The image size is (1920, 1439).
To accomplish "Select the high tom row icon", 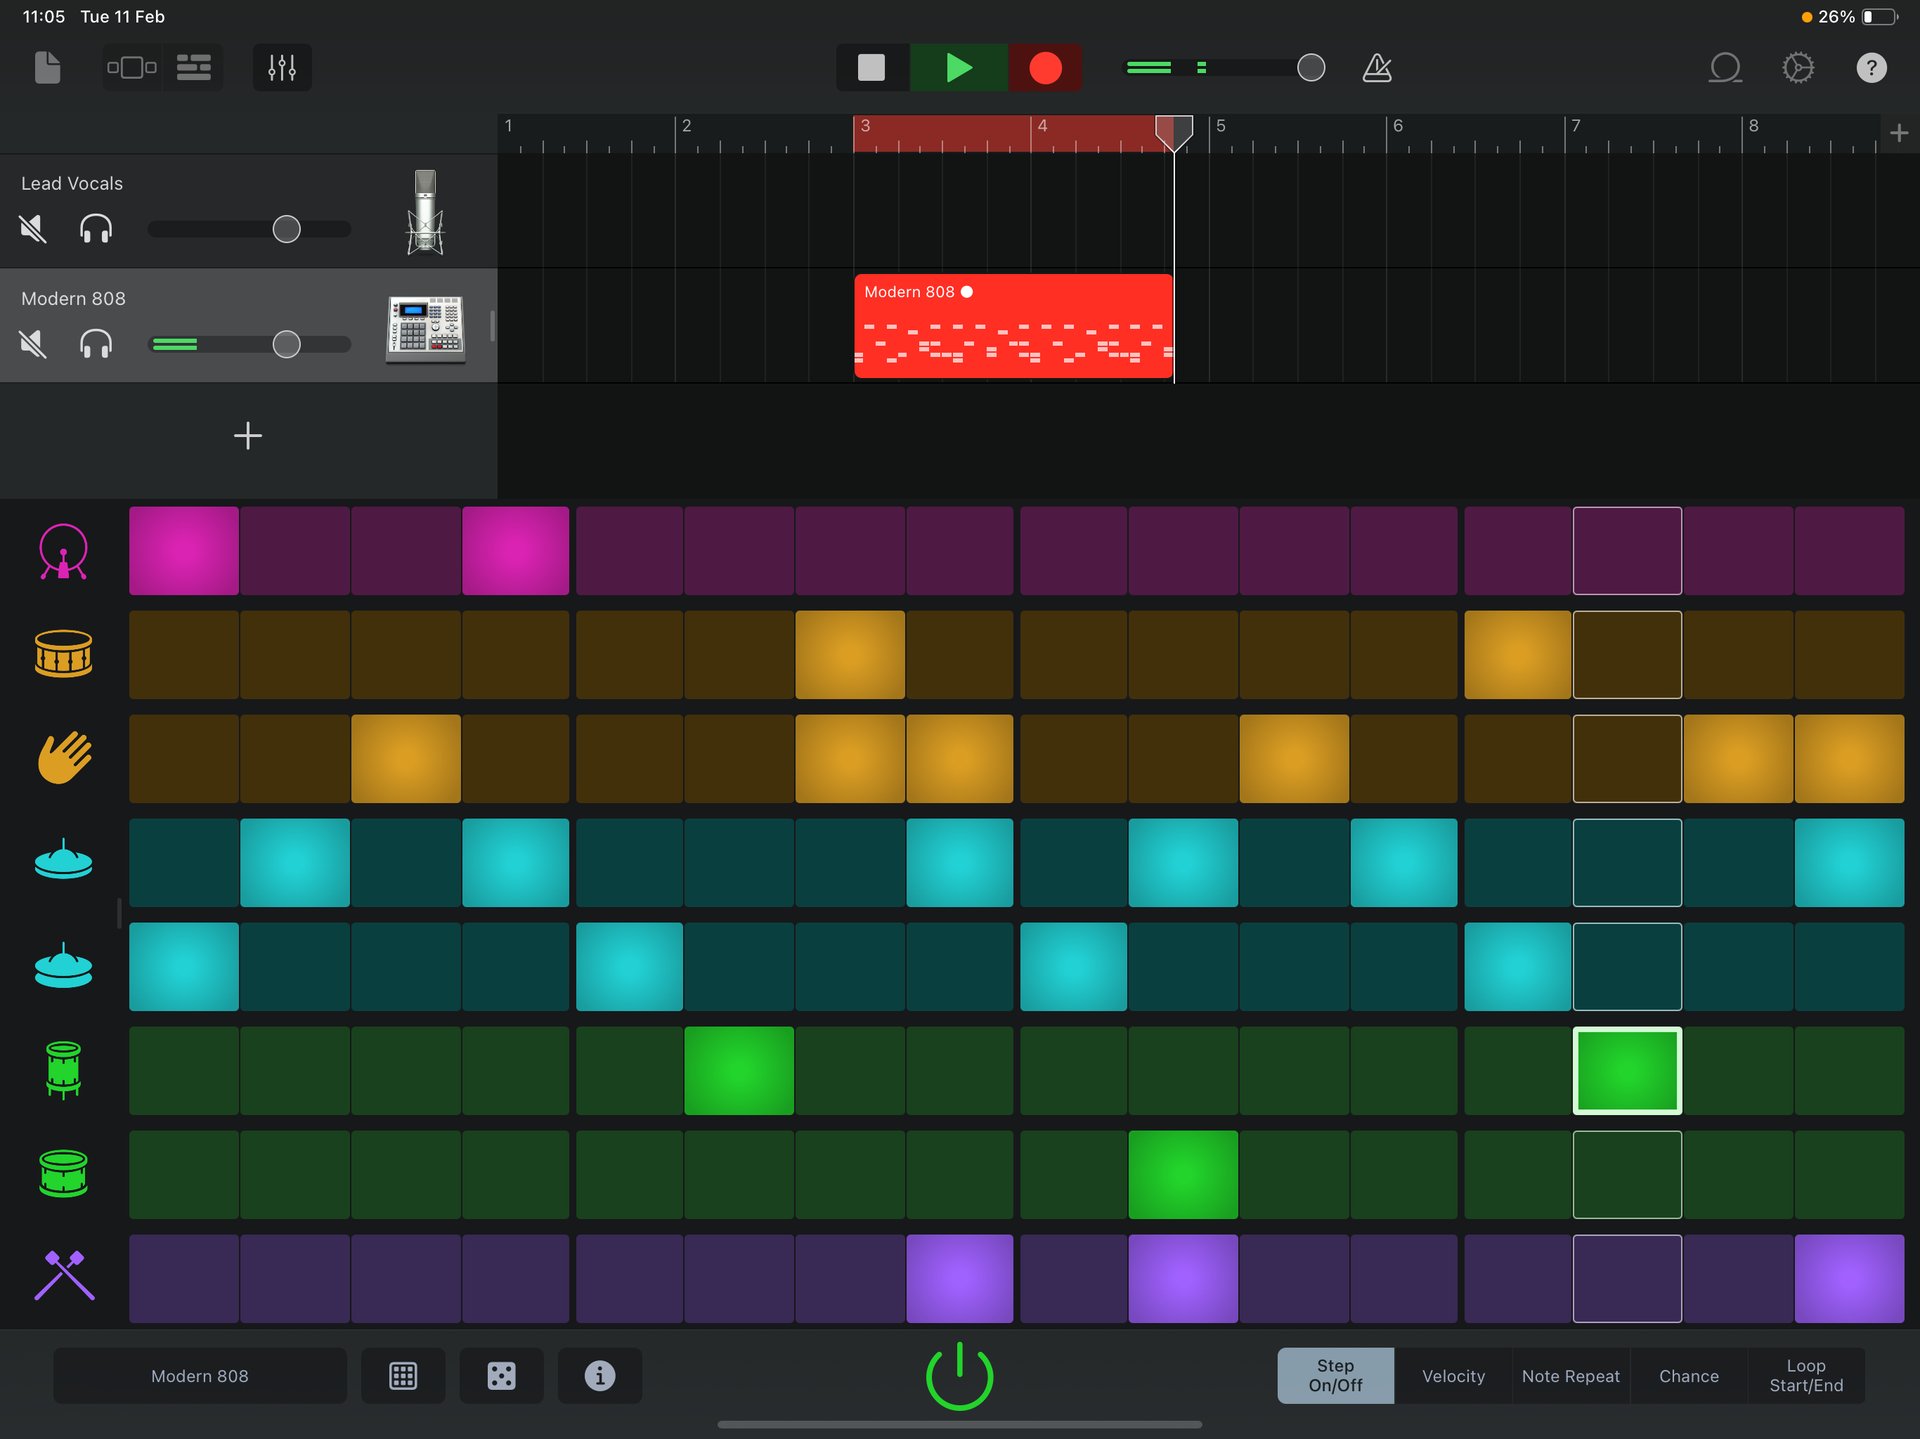I will 63,1070.
